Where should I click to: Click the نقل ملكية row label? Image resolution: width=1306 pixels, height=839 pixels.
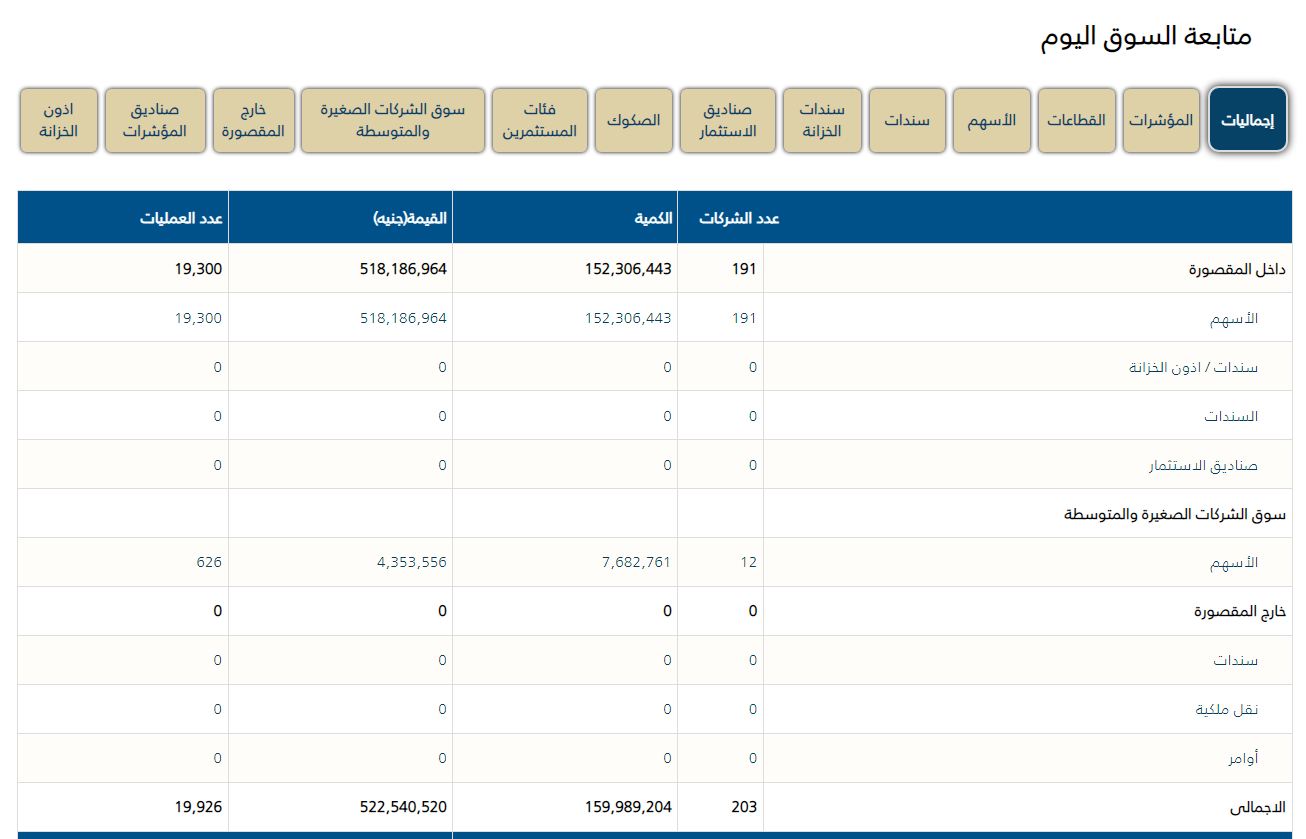(1227, 710)
